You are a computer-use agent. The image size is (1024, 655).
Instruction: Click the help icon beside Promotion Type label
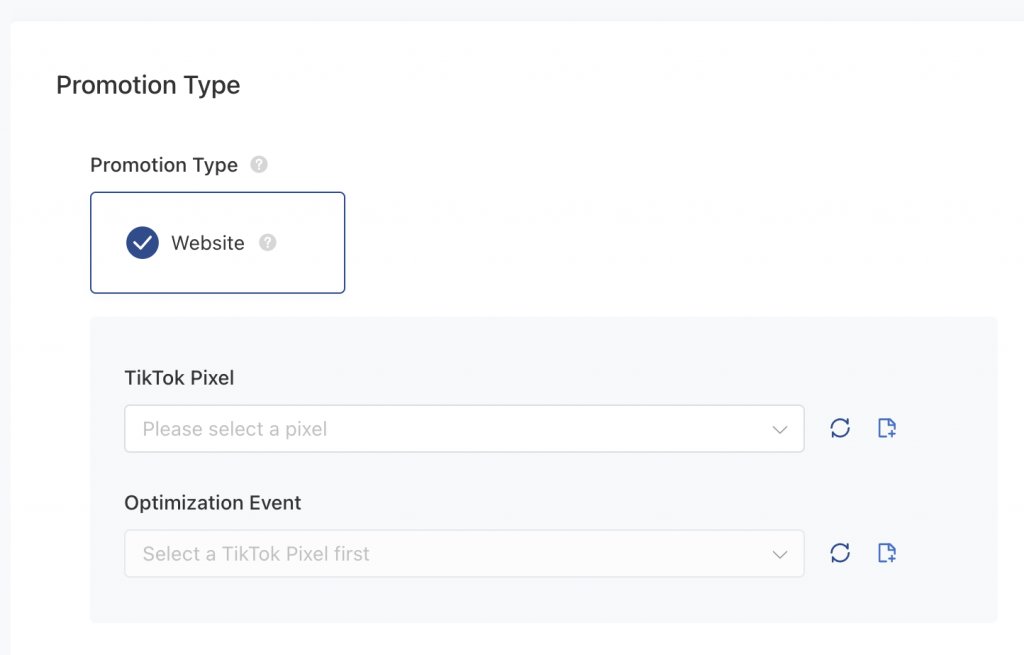point(259,165)
